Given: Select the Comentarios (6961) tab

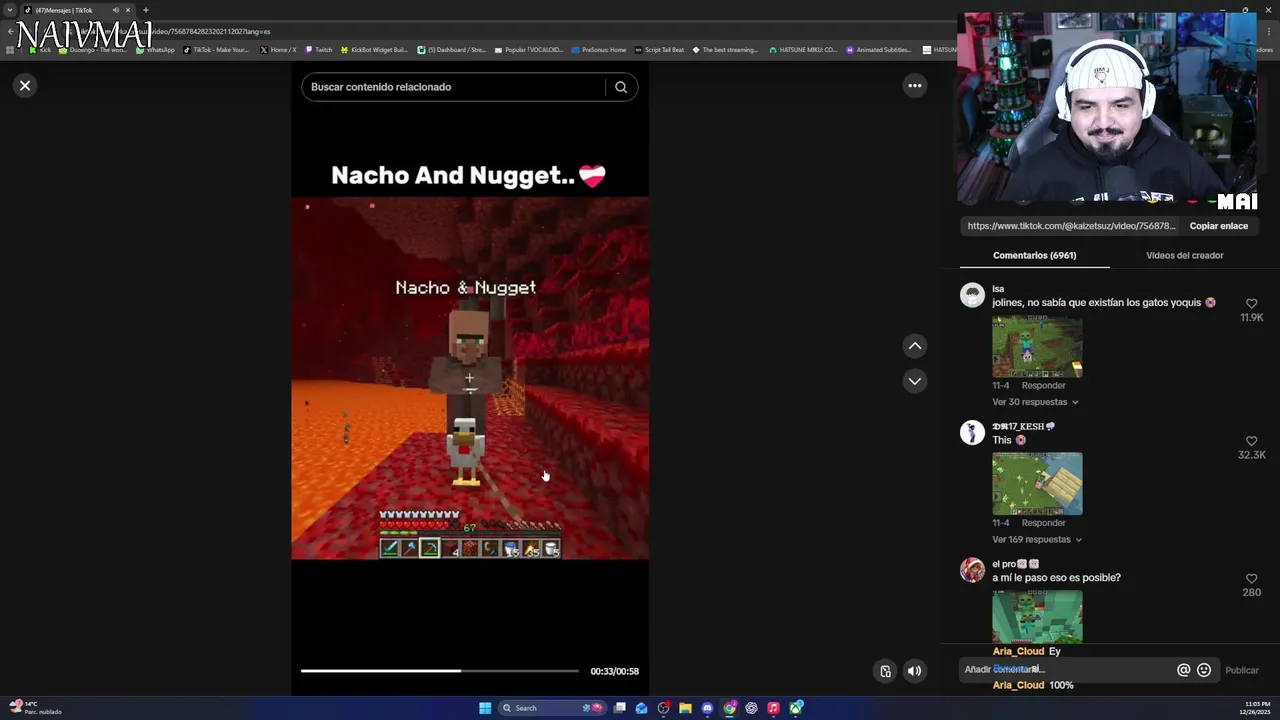Looking at the screenshot, I should point(1034,255).
